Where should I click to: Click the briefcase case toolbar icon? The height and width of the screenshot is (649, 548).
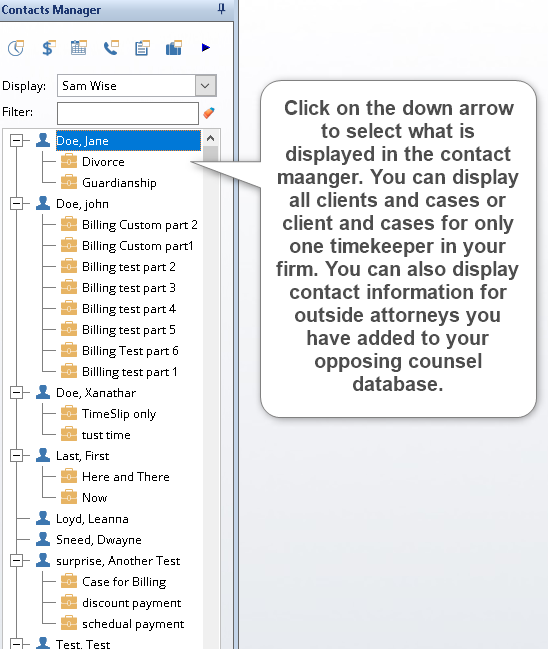(174, 48)
